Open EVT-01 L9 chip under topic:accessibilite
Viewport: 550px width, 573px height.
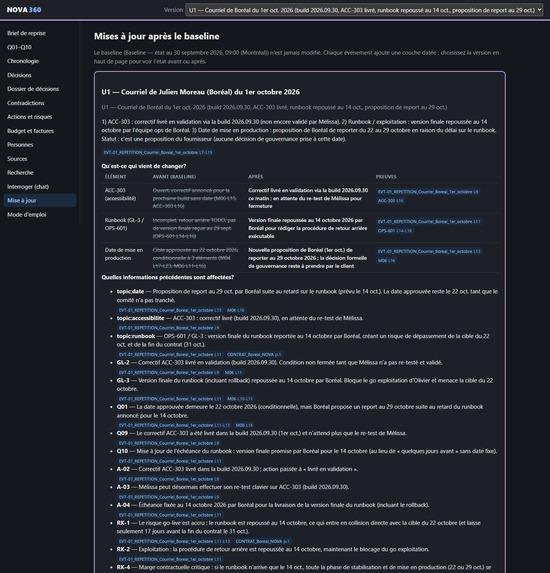coord(168,328)
